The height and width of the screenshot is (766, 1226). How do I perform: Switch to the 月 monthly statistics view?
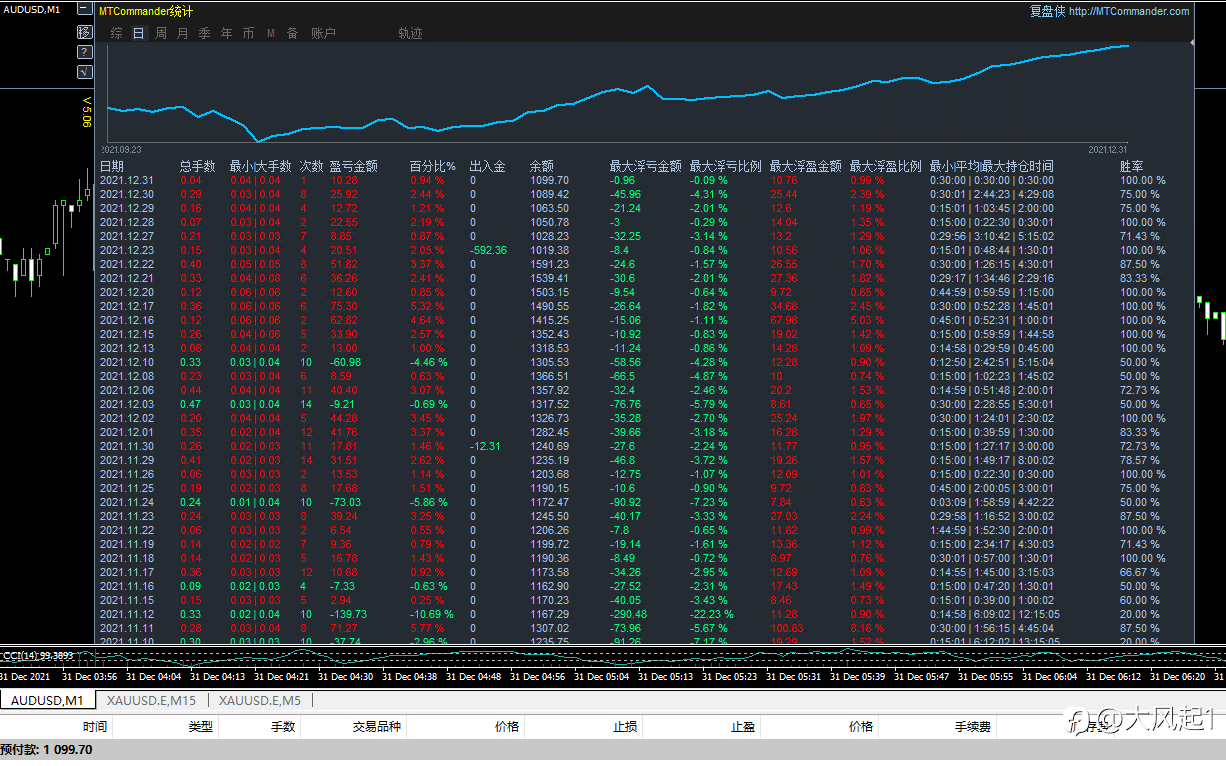pyautogui.click(x=182, y=33)
